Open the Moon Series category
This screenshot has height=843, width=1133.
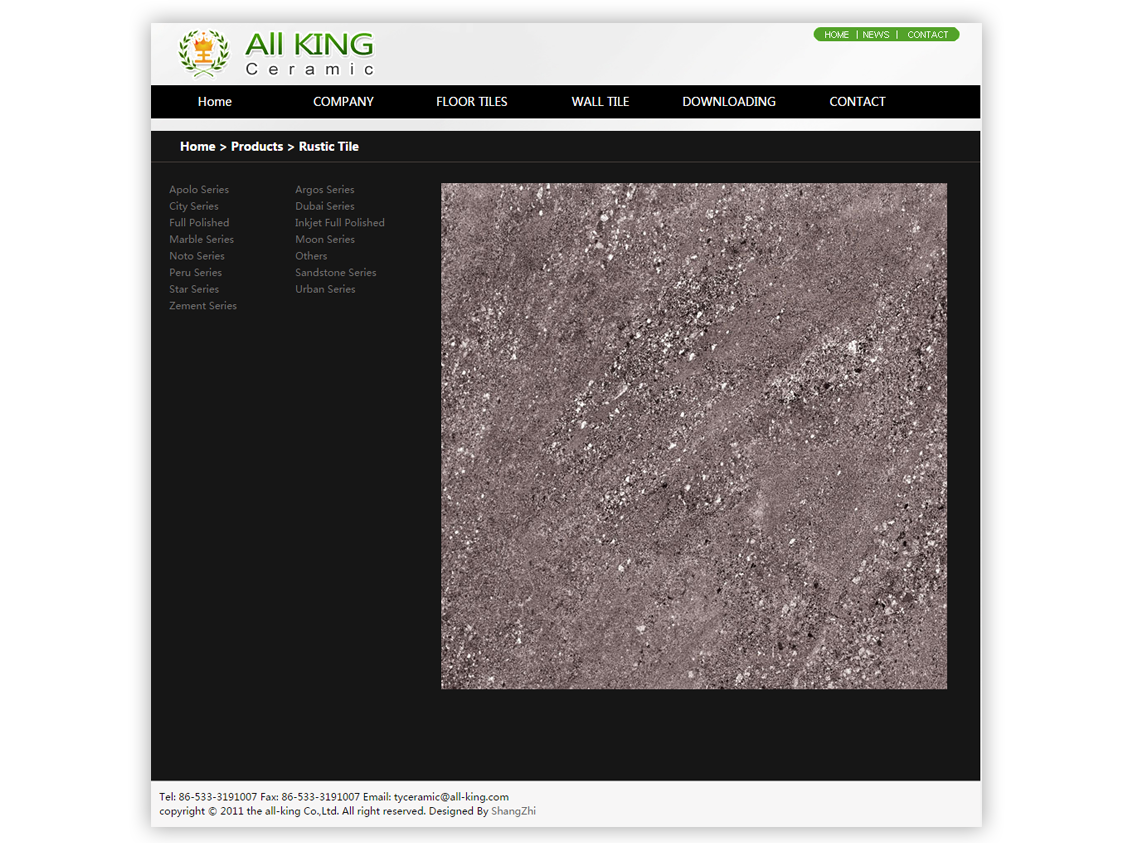point(324,239)
